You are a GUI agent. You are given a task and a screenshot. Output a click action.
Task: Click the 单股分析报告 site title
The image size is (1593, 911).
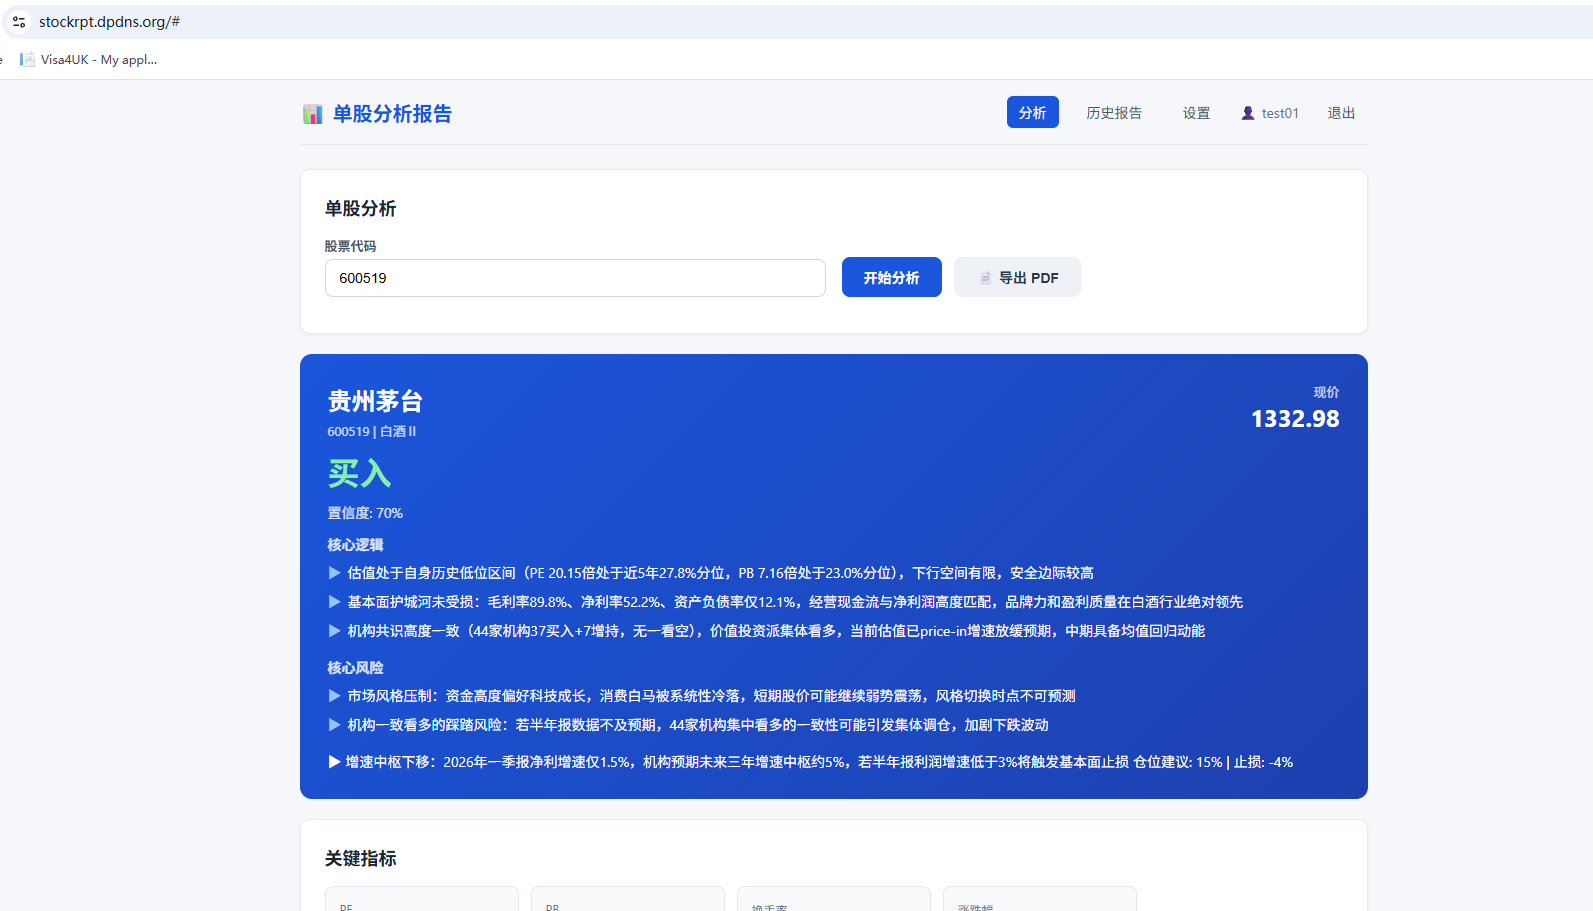pyautogui.click(x=392, y=114)
